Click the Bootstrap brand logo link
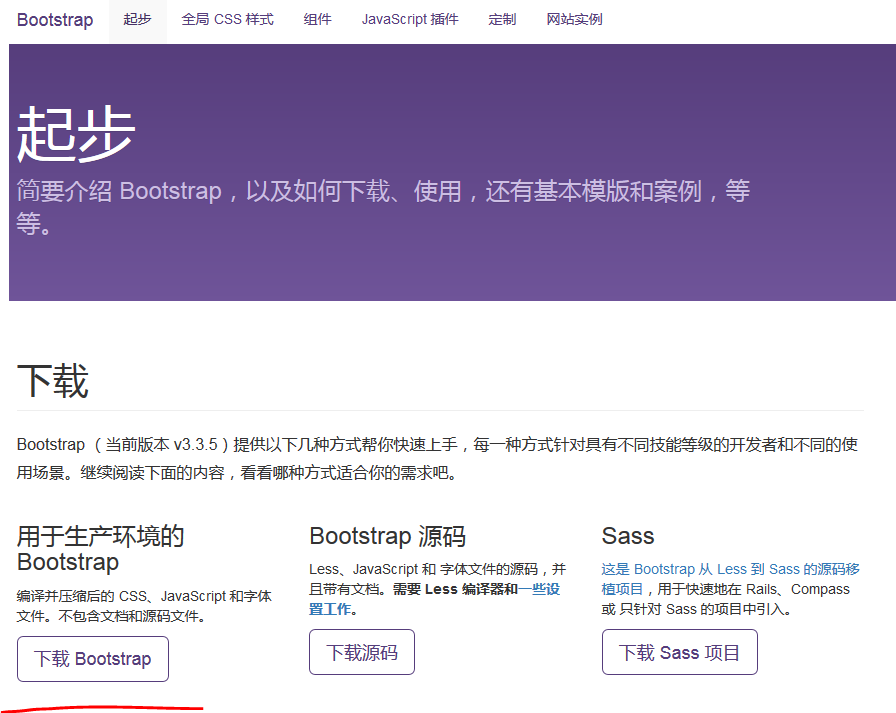Image resolution: width=896 pixels, height=713 pixels. pos(55,19)
